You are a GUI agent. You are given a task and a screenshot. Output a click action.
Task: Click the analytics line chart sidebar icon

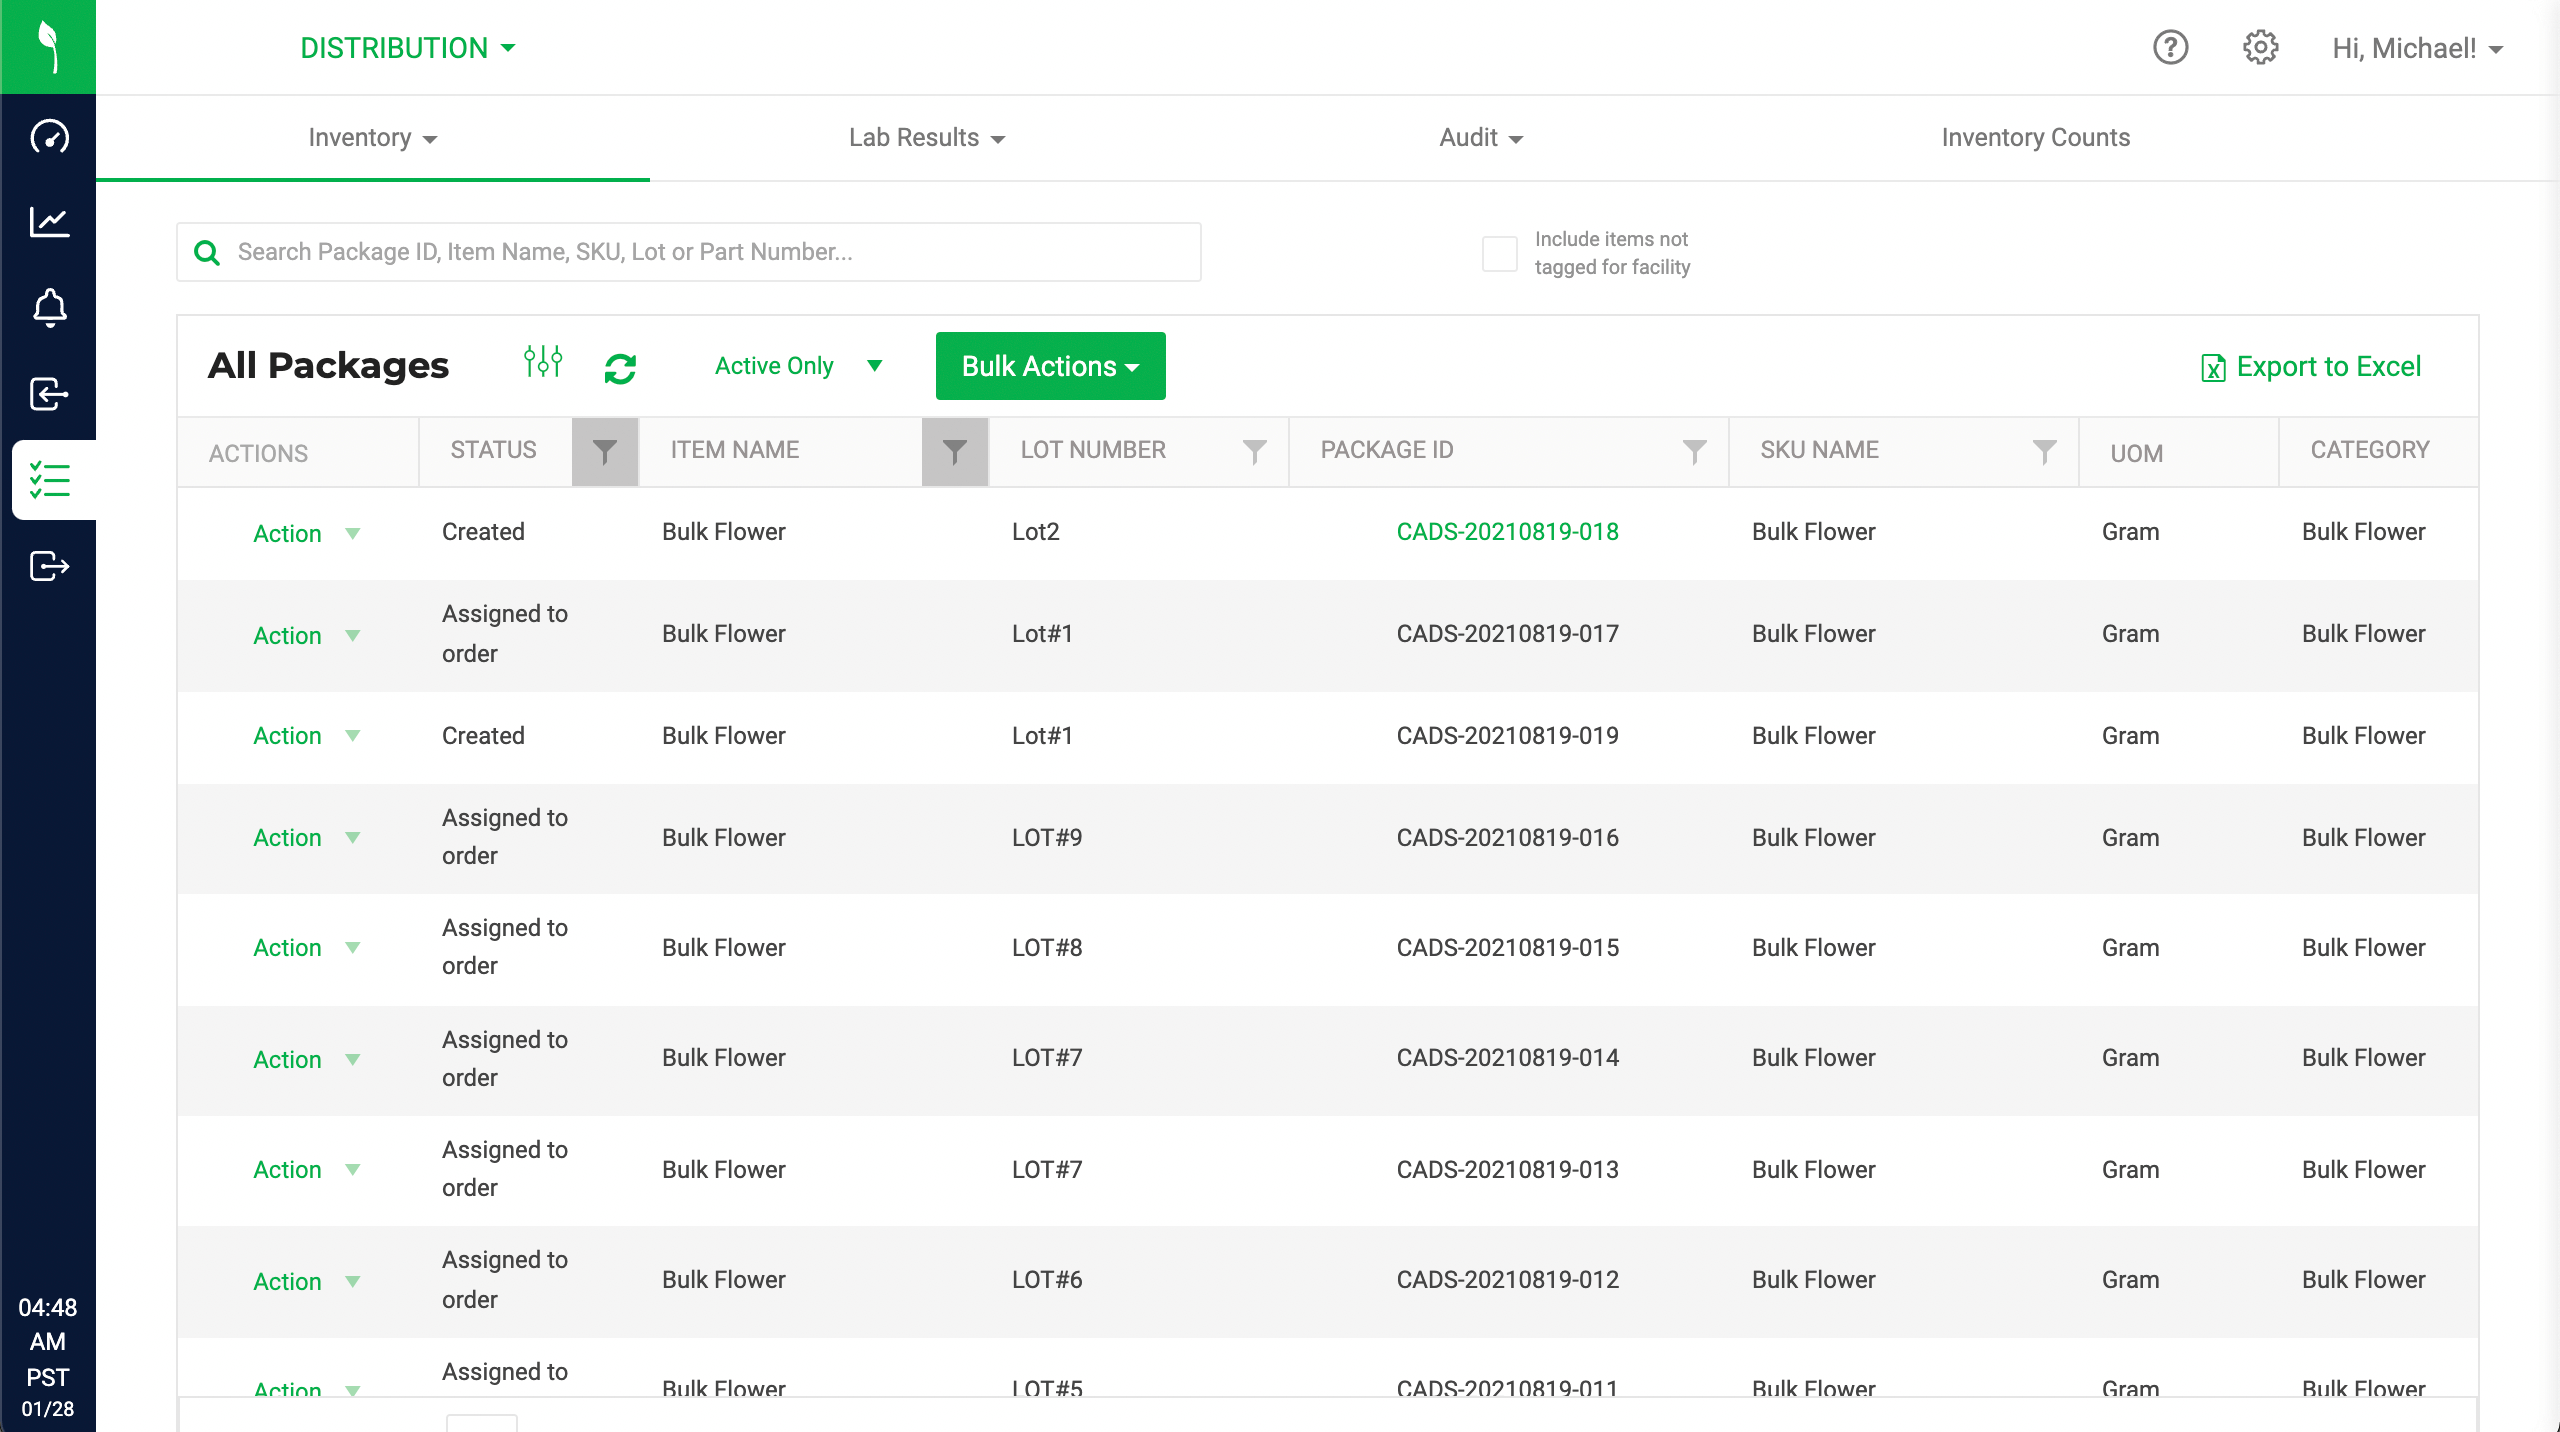pos(49,222)
